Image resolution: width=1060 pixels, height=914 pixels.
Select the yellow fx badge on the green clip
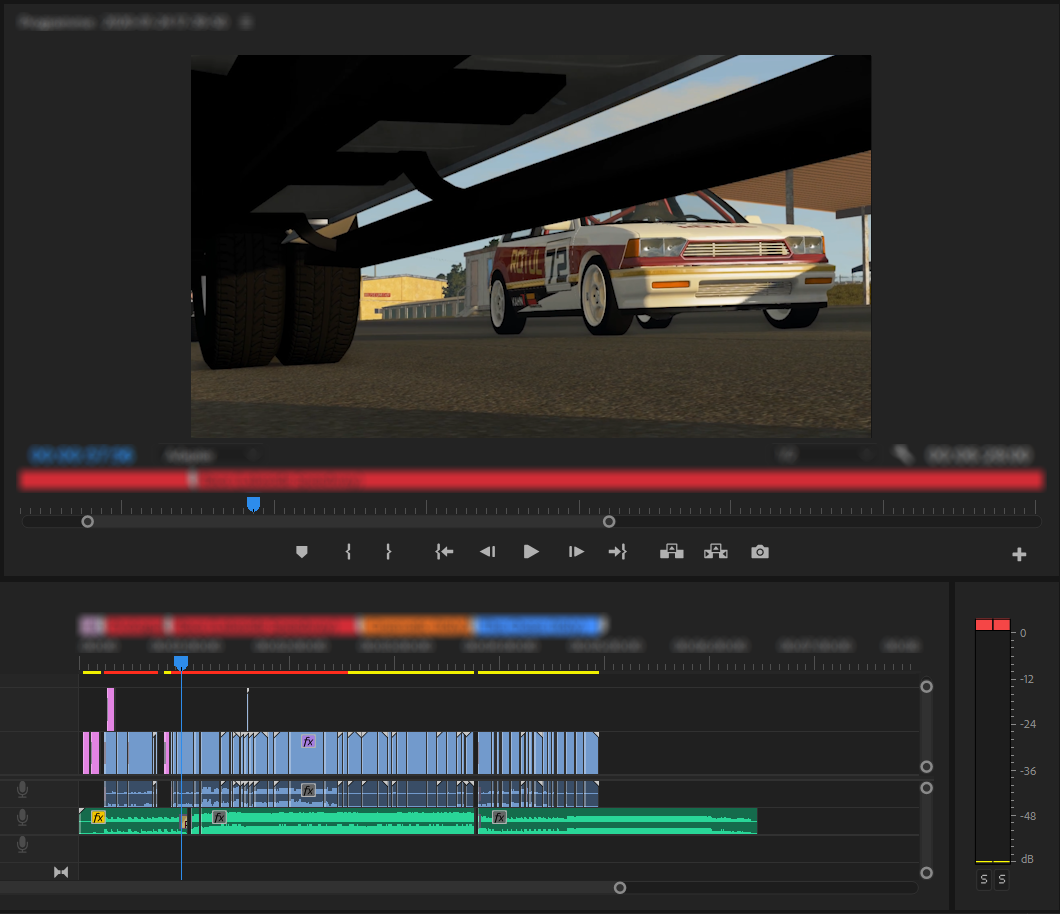coord(98,817)
